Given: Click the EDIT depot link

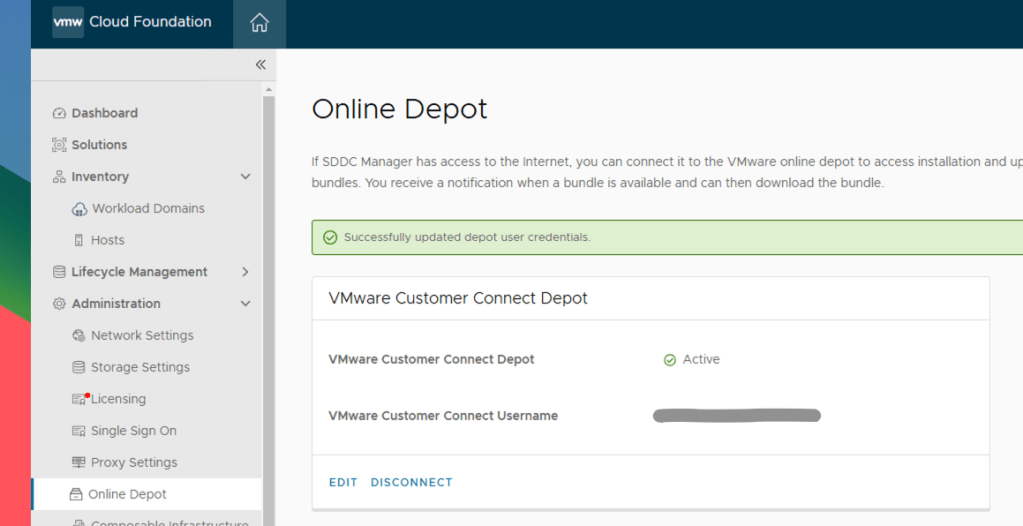Looking at the screenshot, I should point(343,483).
